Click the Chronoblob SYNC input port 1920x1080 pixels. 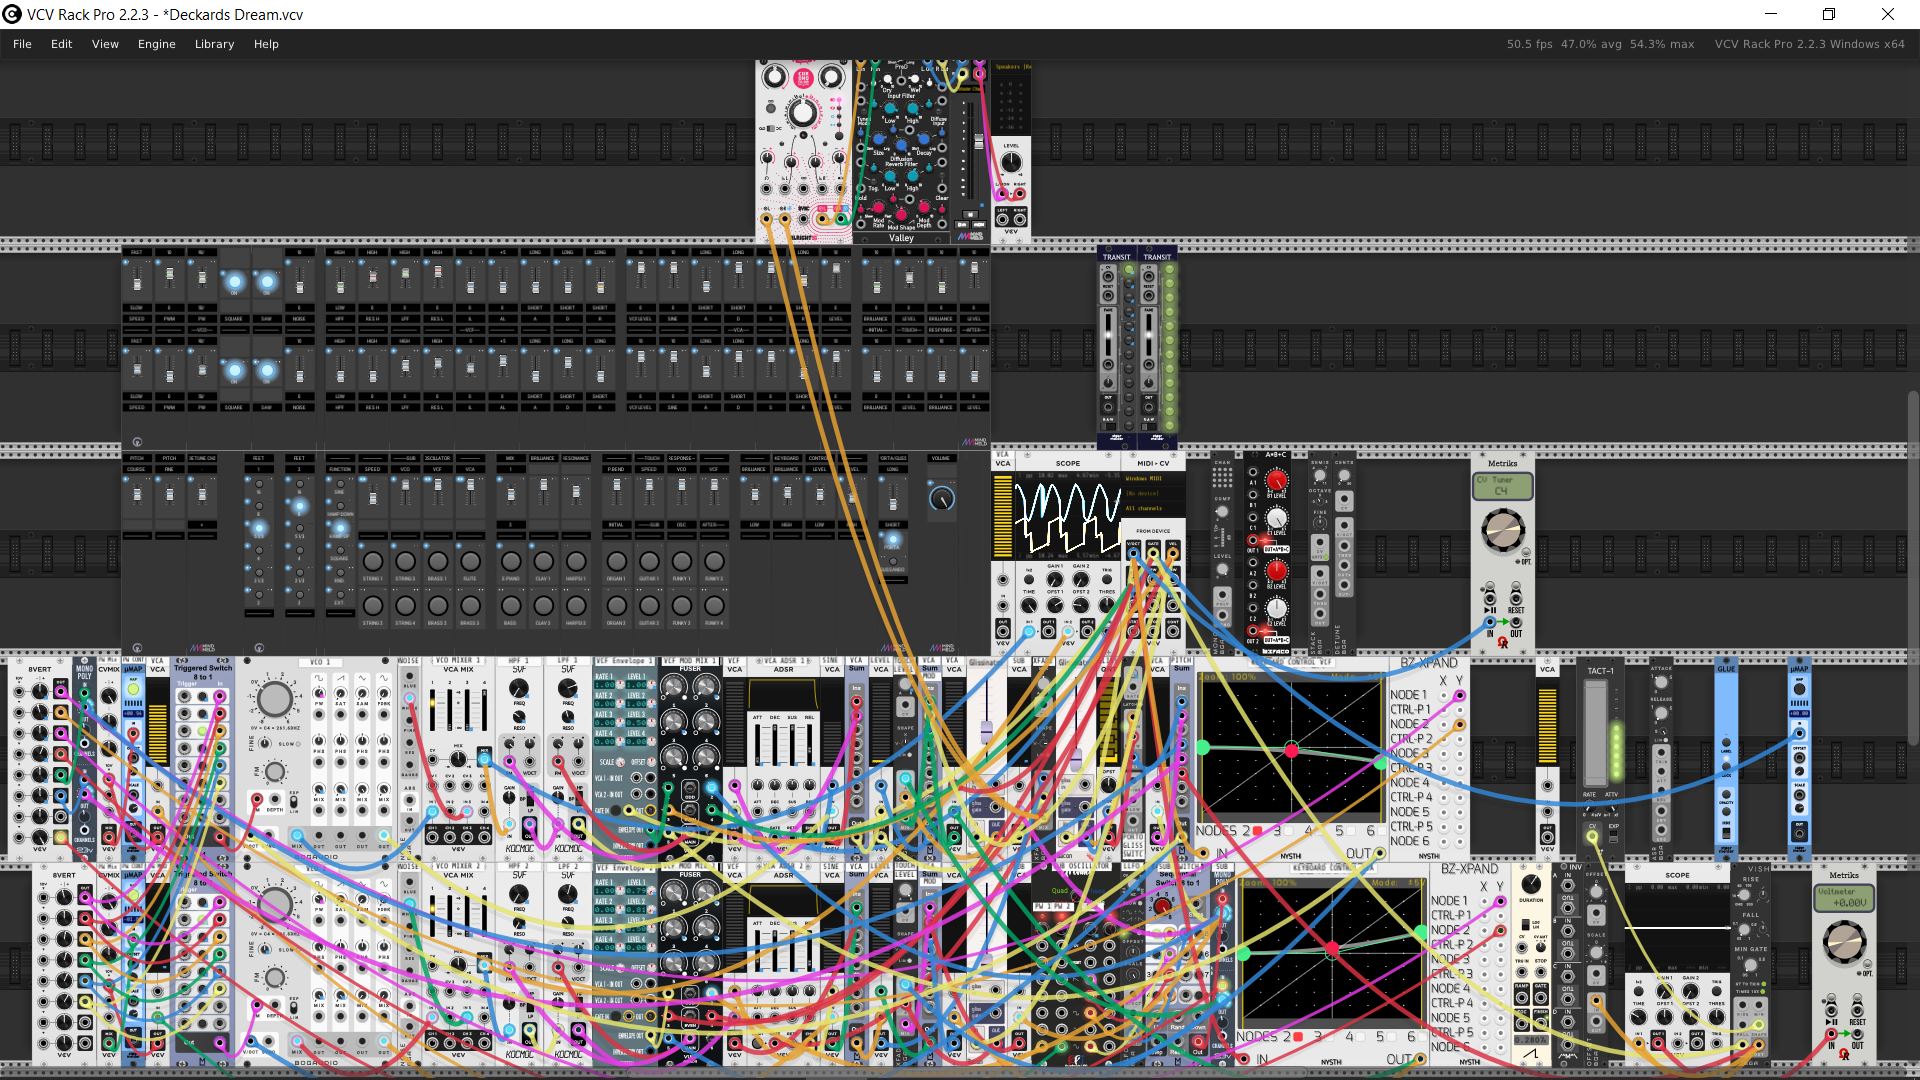(x=803, y=219)
